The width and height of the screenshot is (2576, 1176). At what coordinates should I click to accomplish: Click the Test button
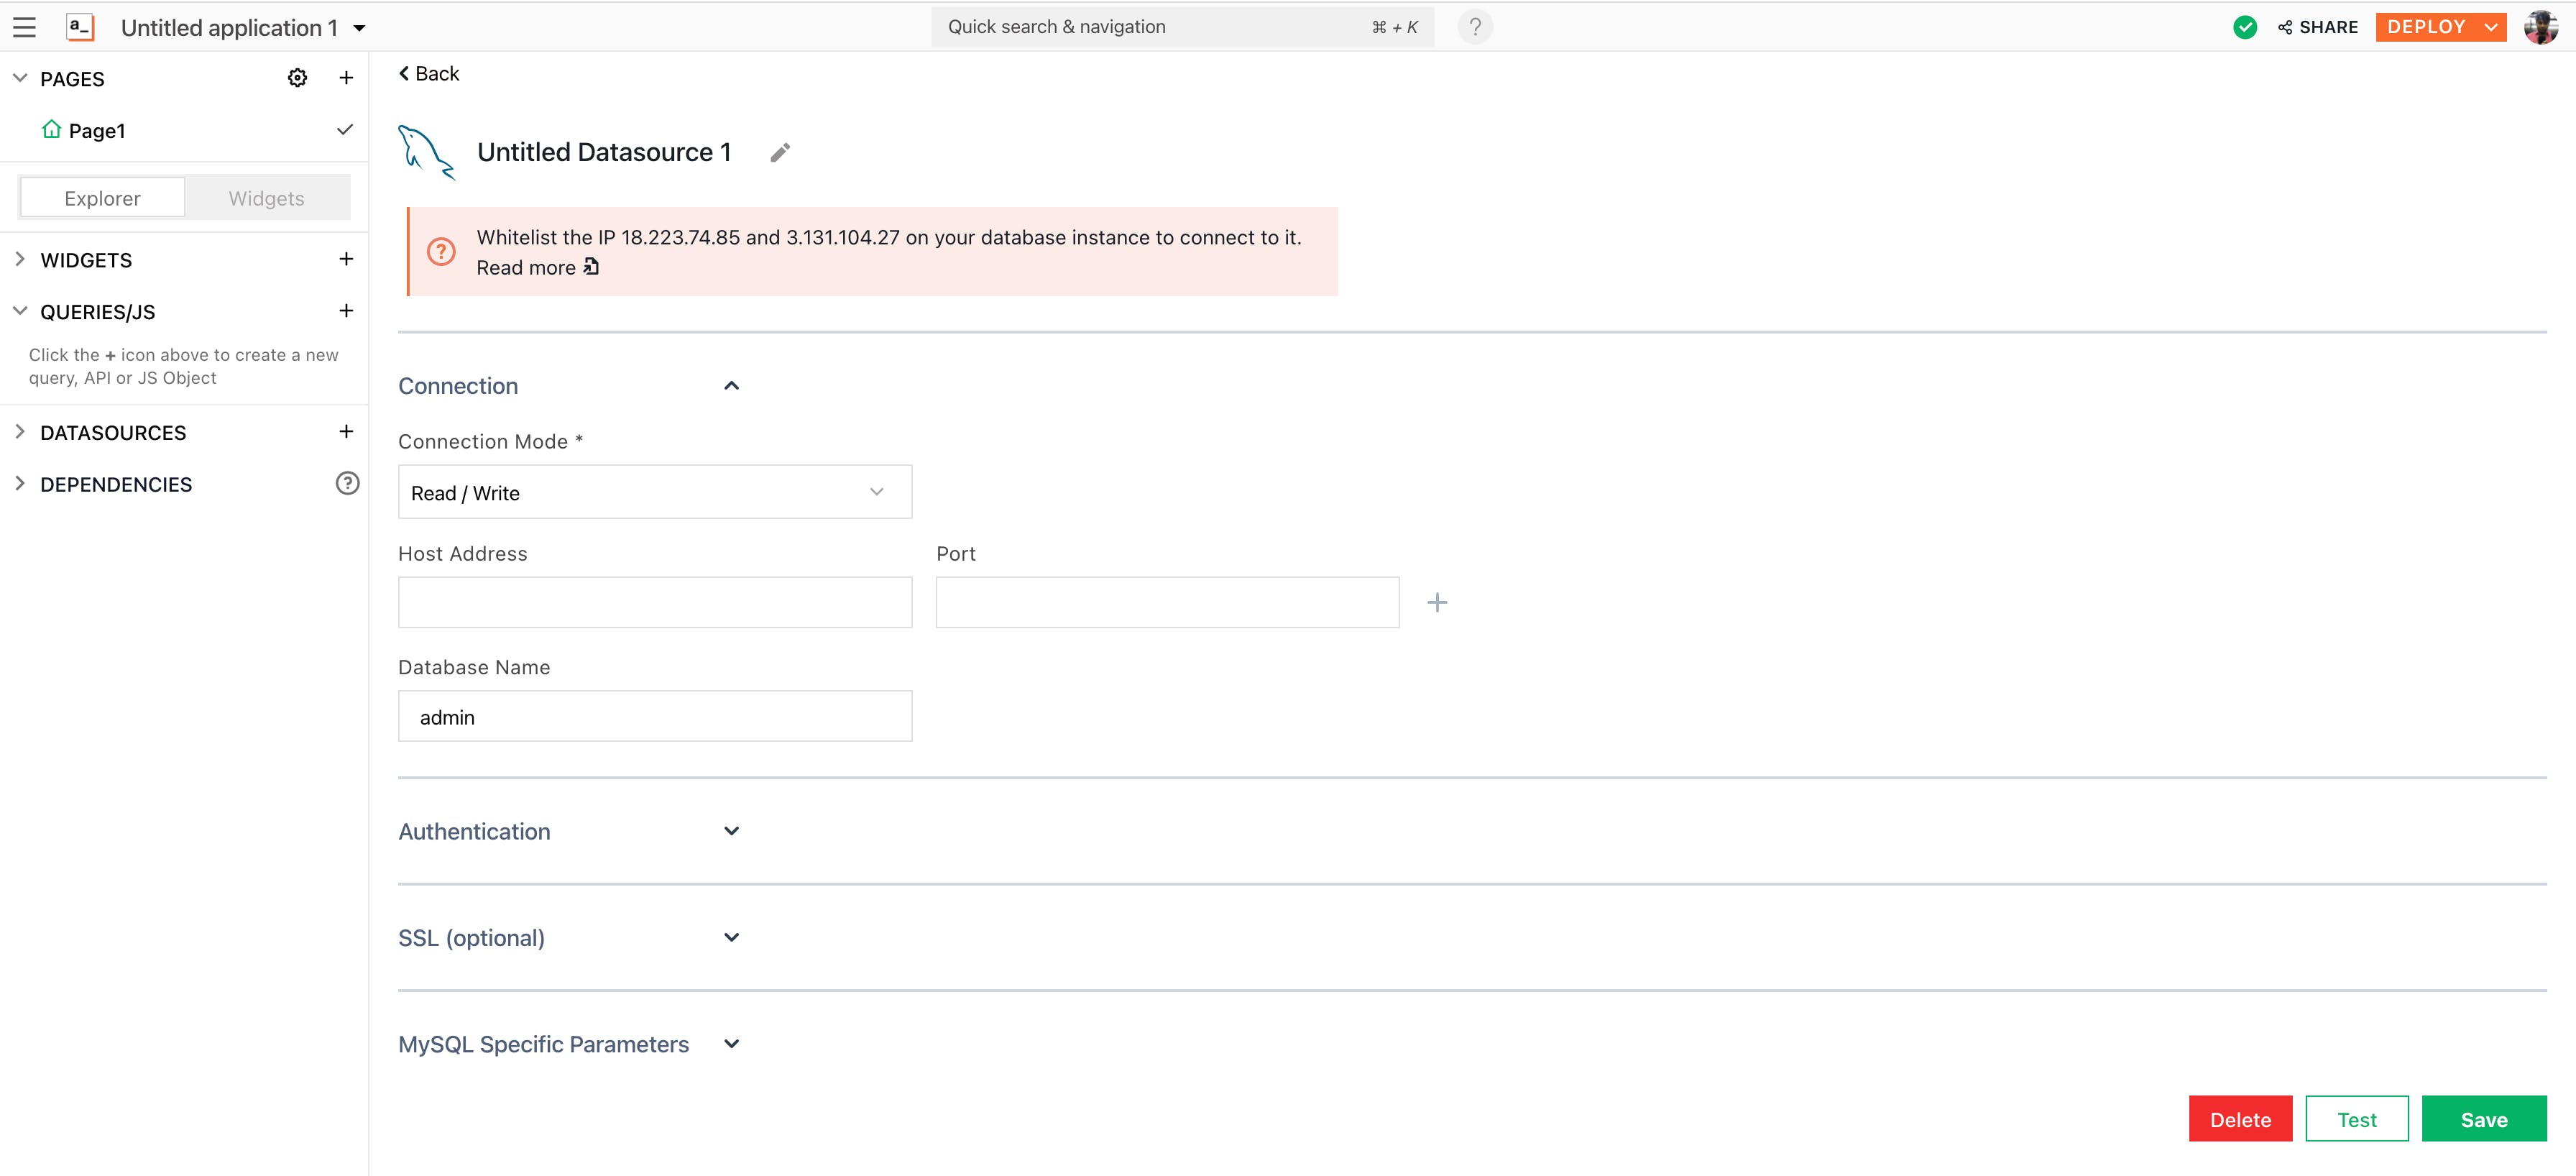(x=2356, y=1119)
